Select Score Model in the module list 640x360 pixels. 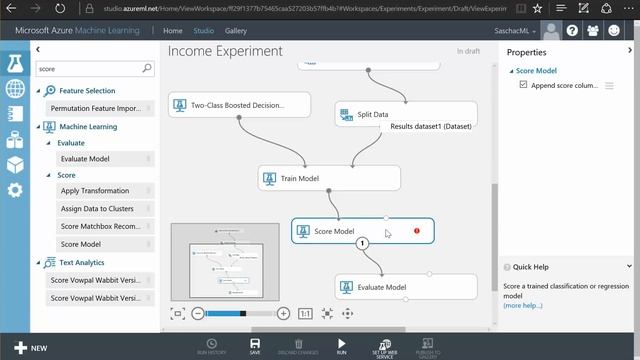105,244
